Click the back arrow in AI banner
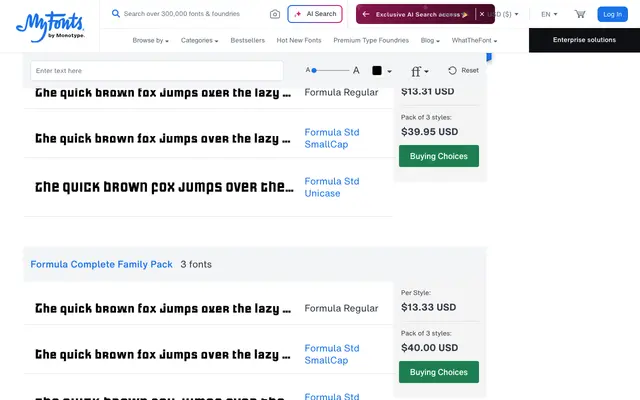640x400 pixels. click(x=366, y=14)
